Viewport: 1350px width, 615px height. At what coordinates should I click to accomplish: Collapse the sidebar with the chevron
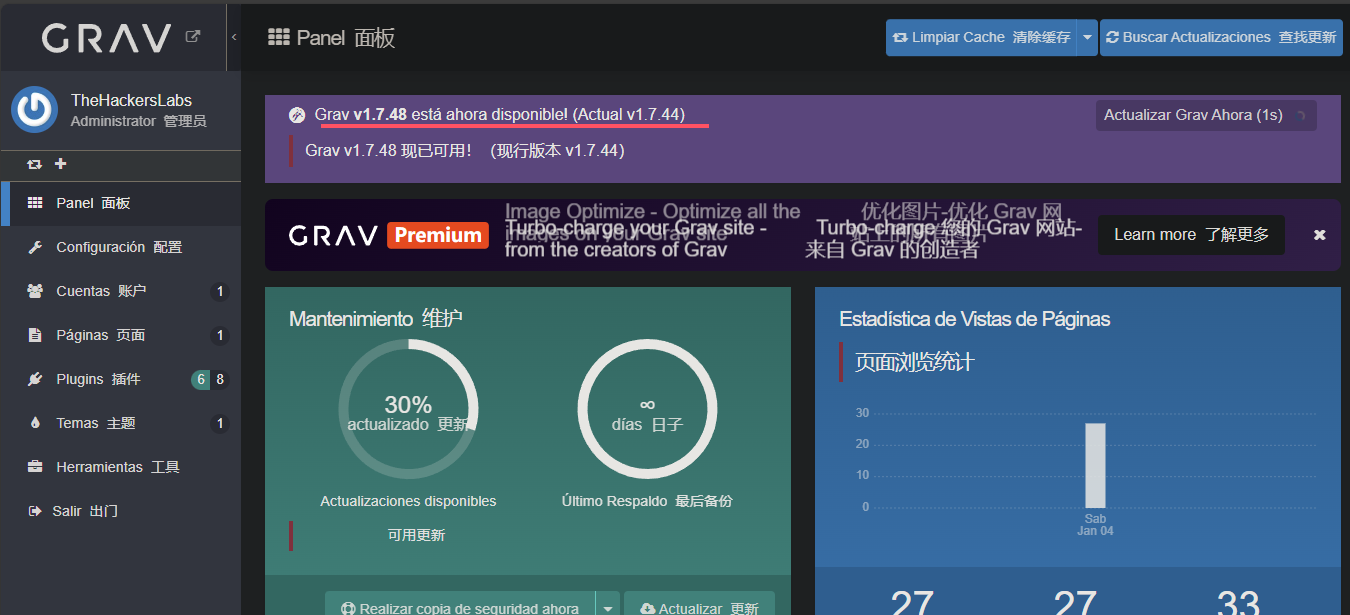(x=234, y=37)
